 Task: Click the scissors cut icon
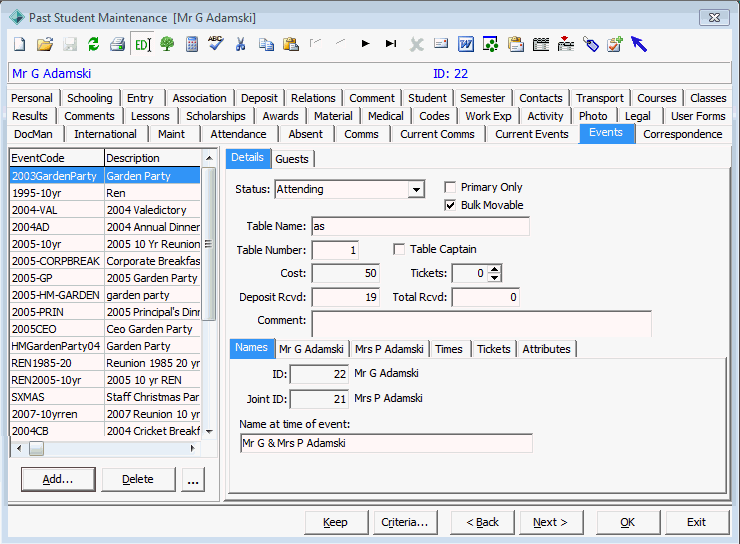pyautogui.click(x=241, y=44)
